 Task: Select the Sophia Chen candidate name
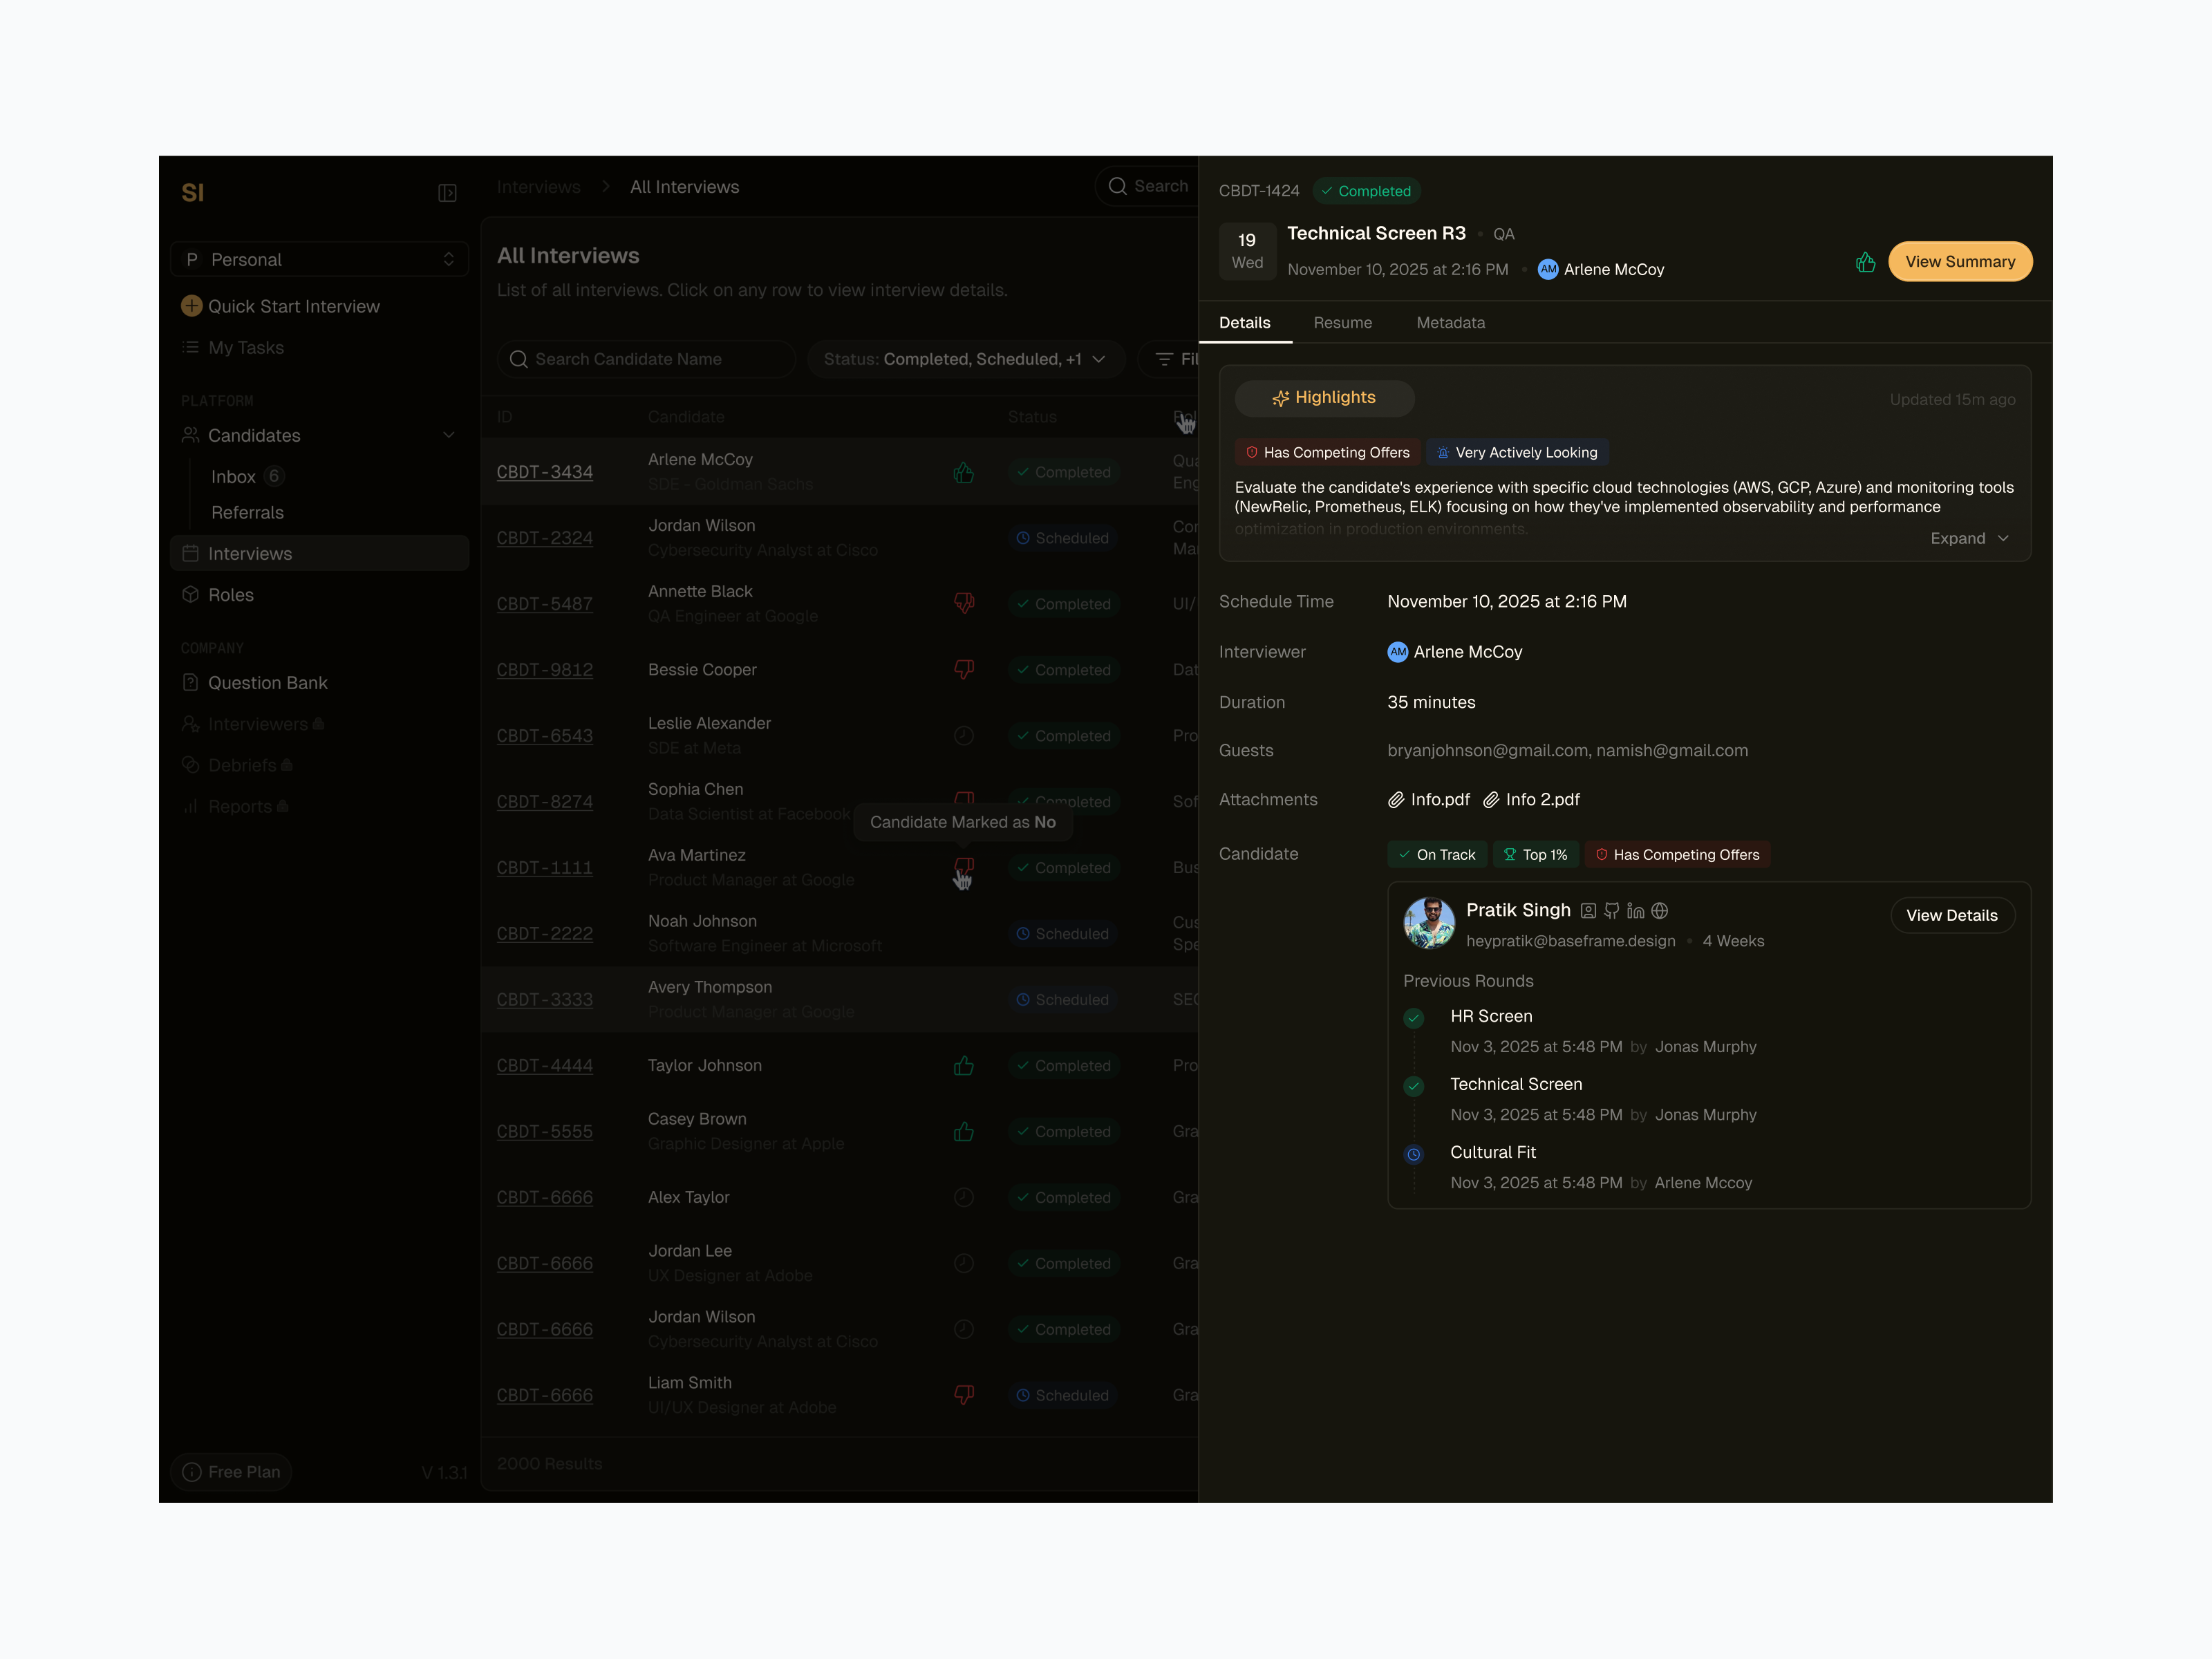[696, 789]
